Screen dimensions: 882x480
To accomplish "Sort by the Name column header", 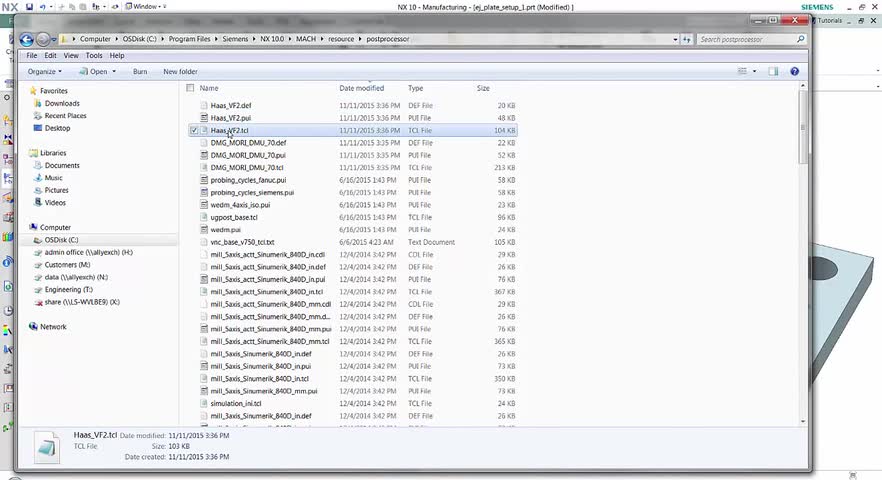I will [209, 88].
